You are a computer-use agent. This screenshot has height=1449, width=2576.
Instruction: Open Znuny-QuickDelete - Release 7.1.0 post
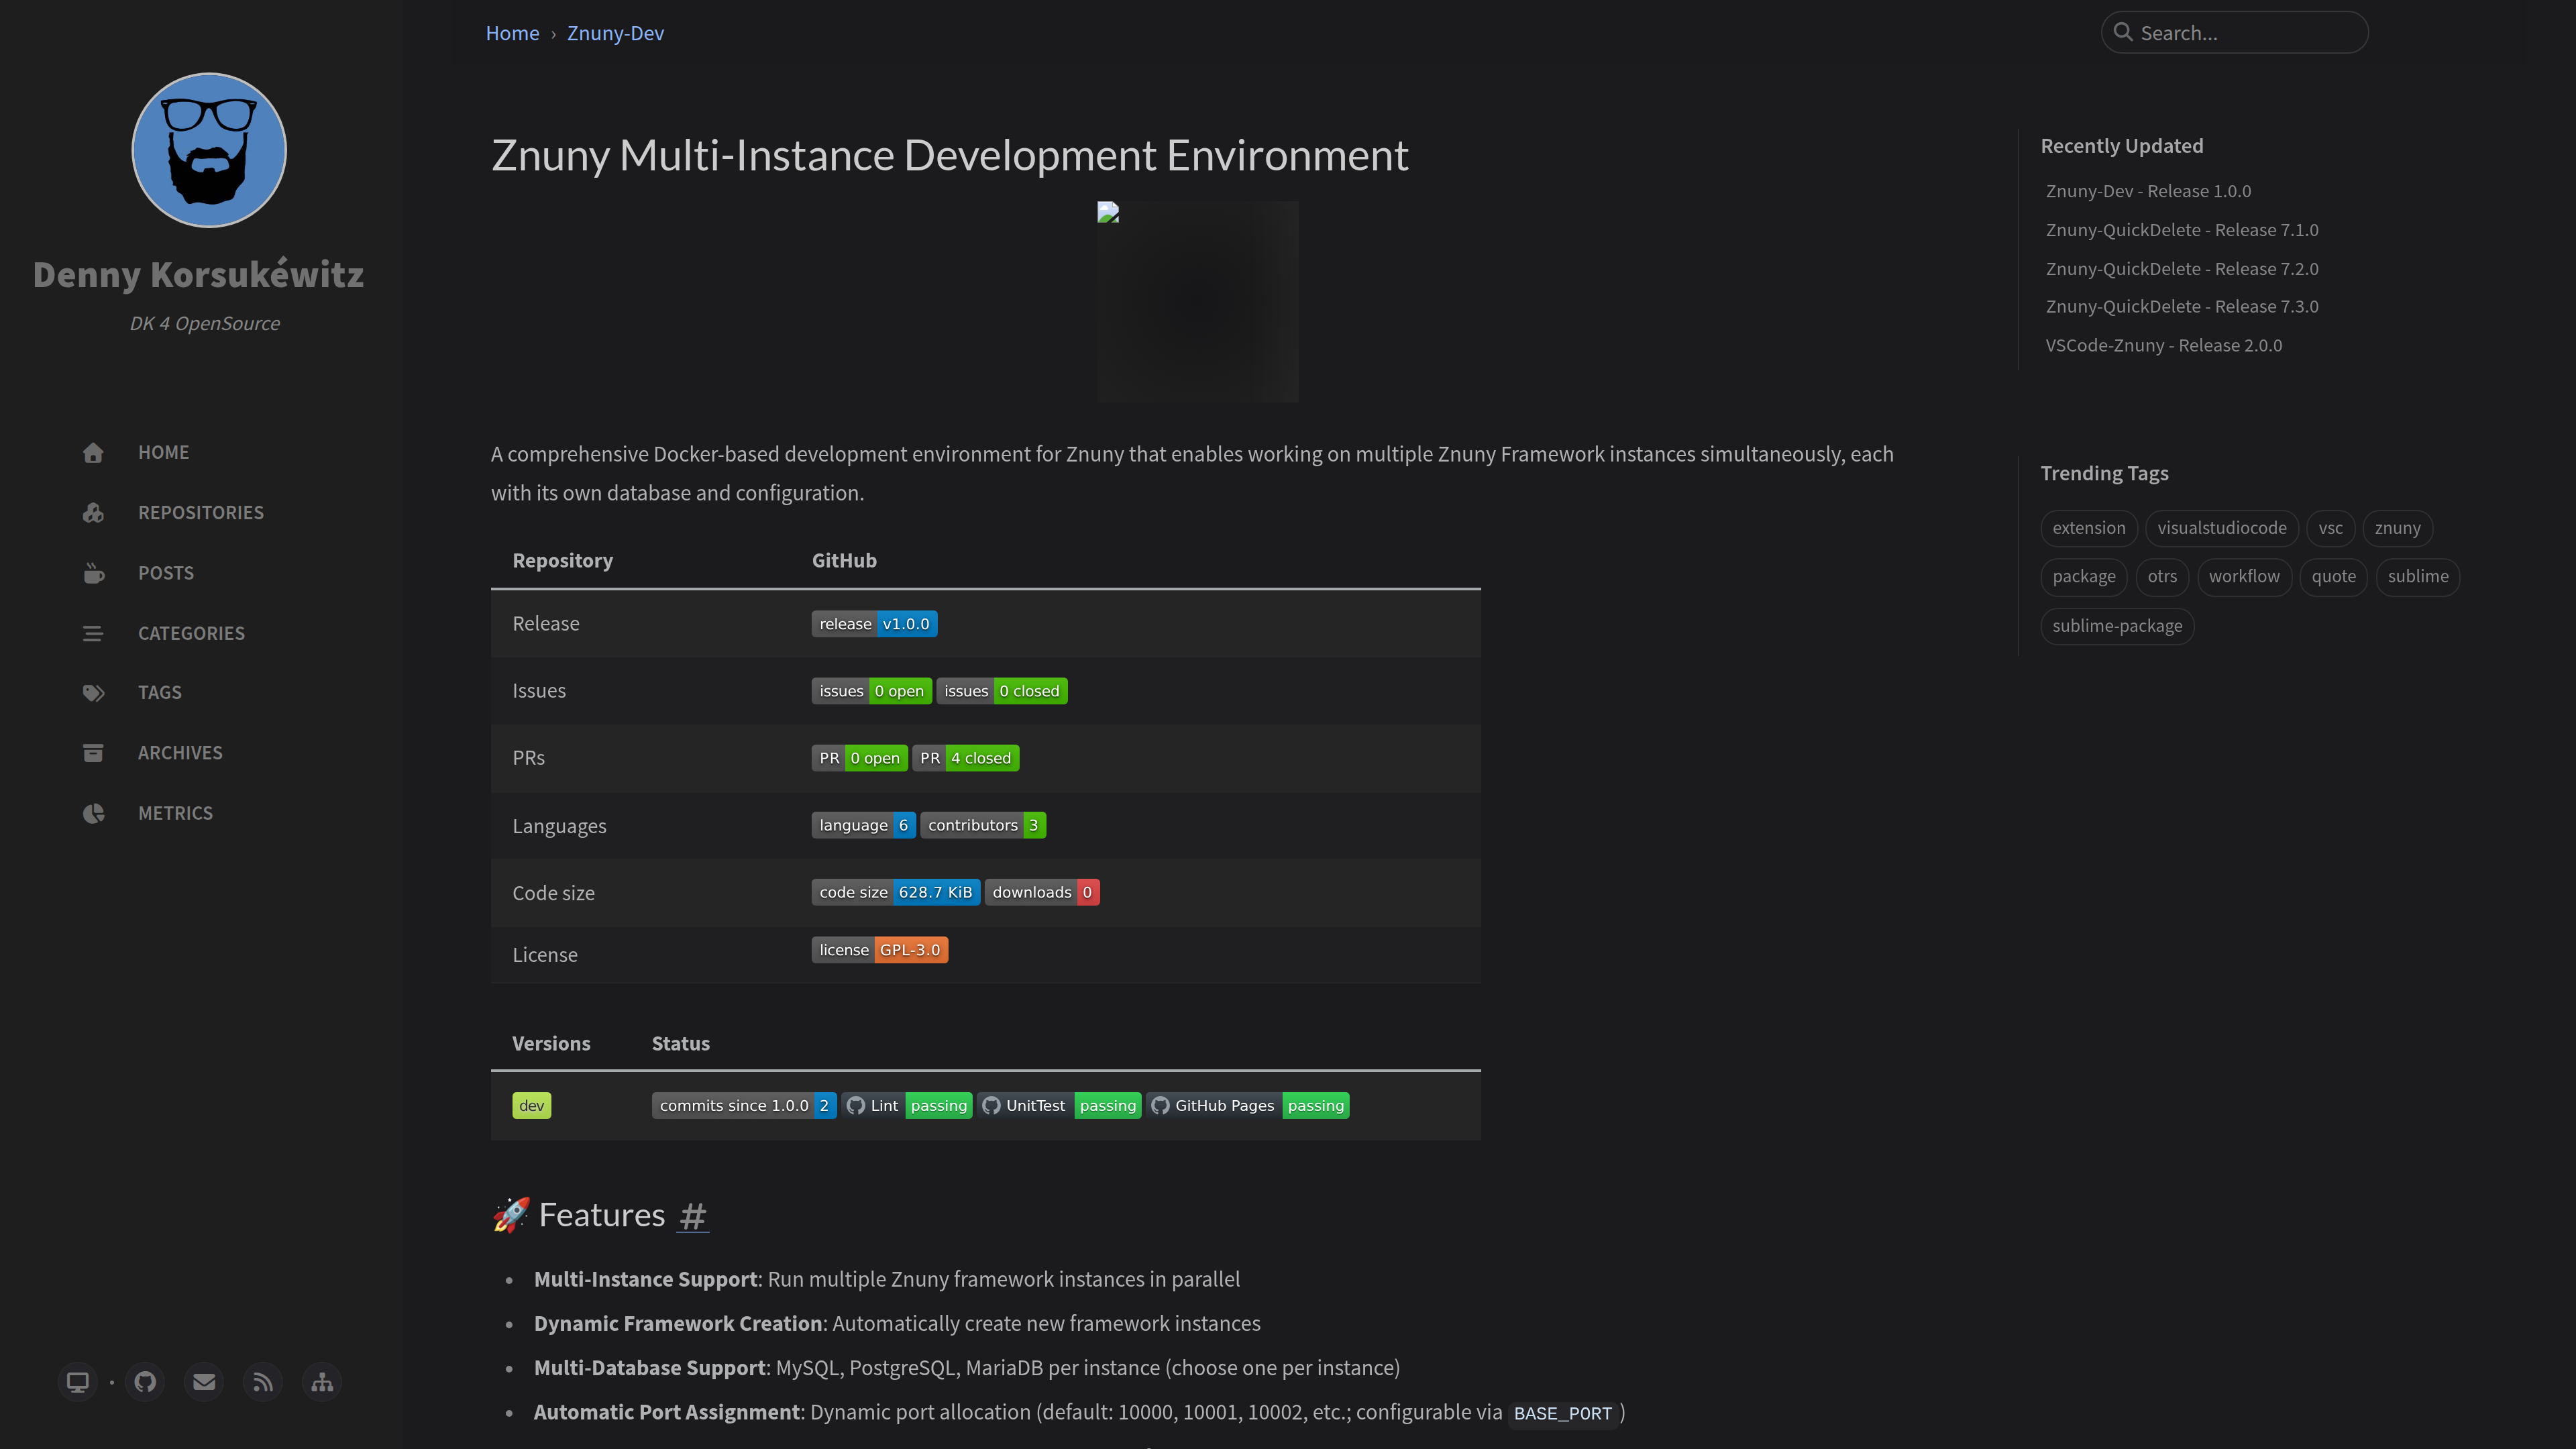pyautogui.click(x=2182, y=230)
